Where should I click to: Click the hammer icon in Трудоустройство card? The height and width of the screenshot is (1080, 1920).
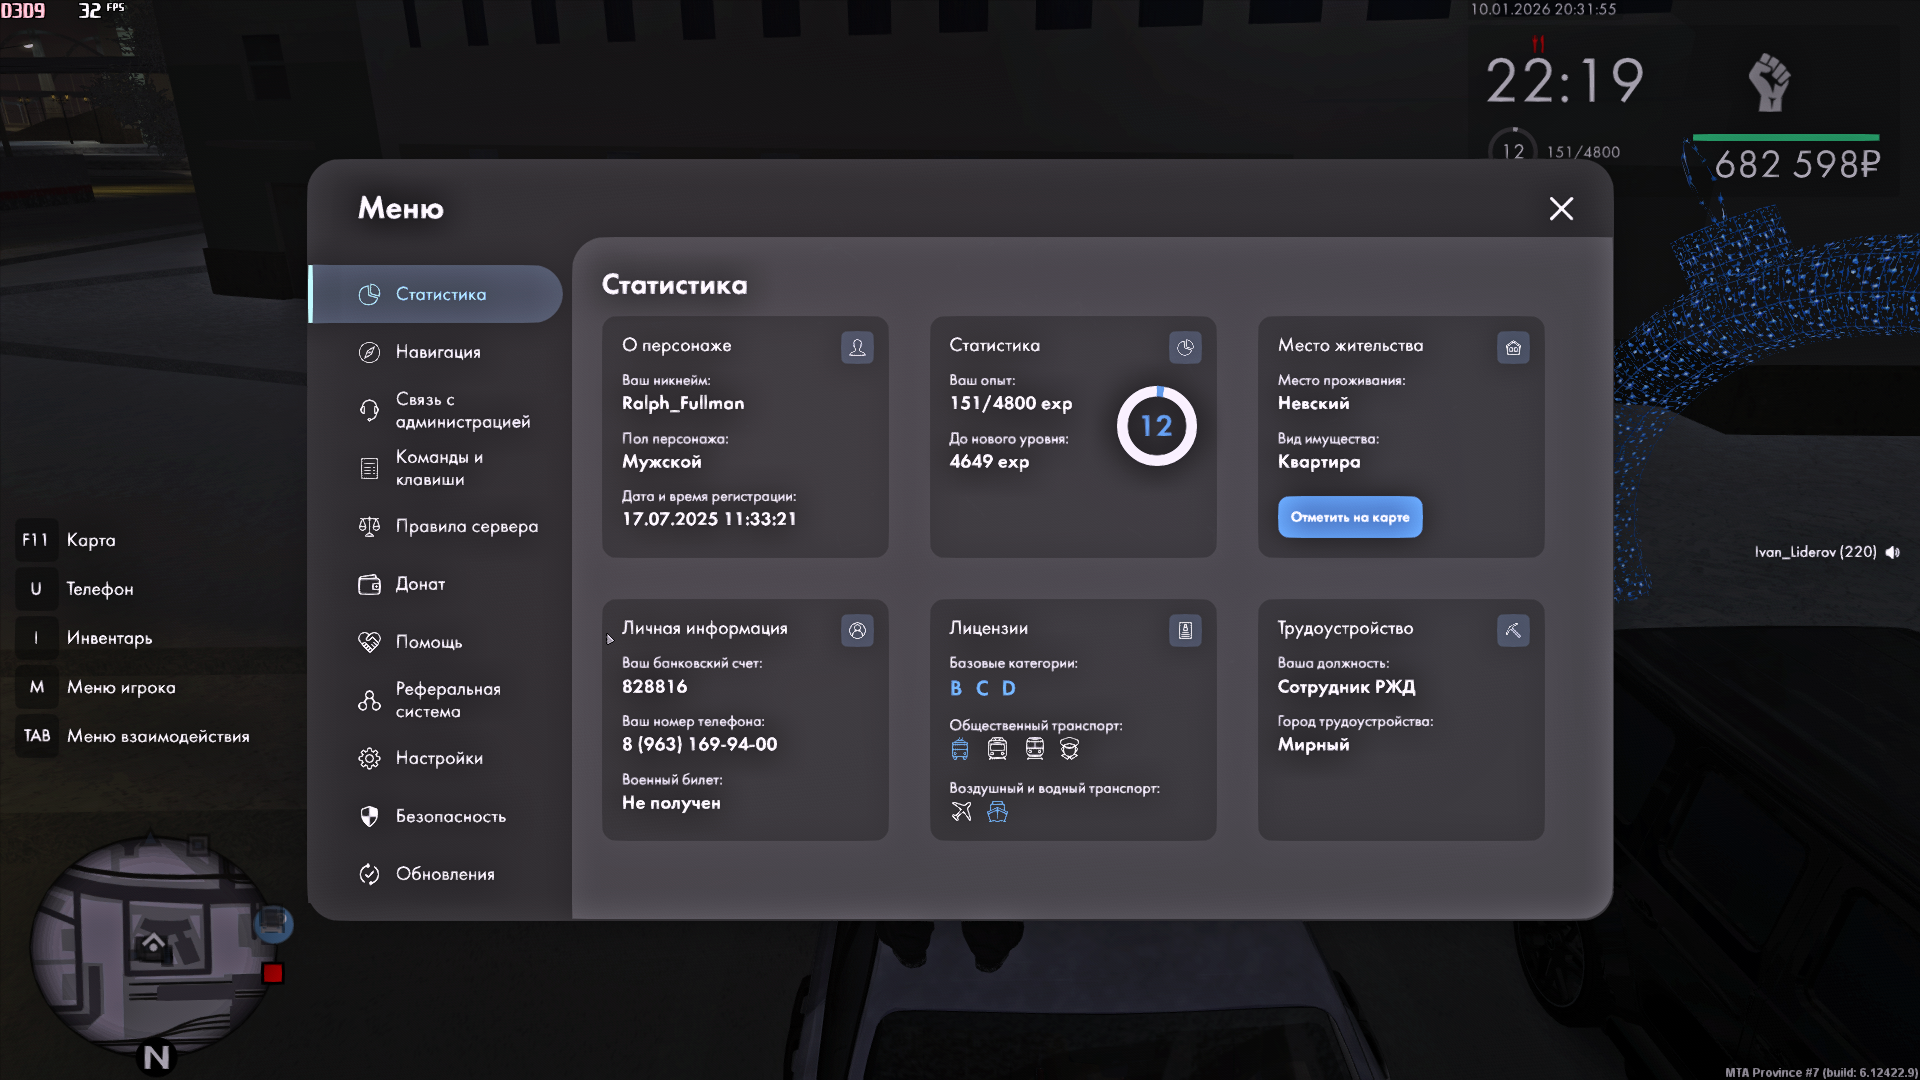pos(1513,630)
